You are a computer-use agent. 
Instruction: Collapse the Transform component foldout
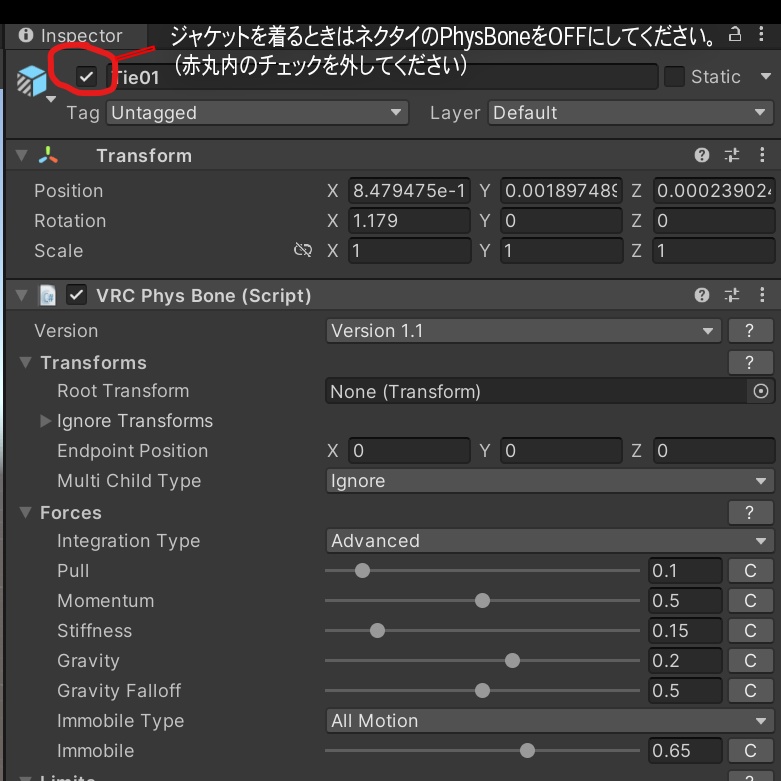click(x=21, y=155)
